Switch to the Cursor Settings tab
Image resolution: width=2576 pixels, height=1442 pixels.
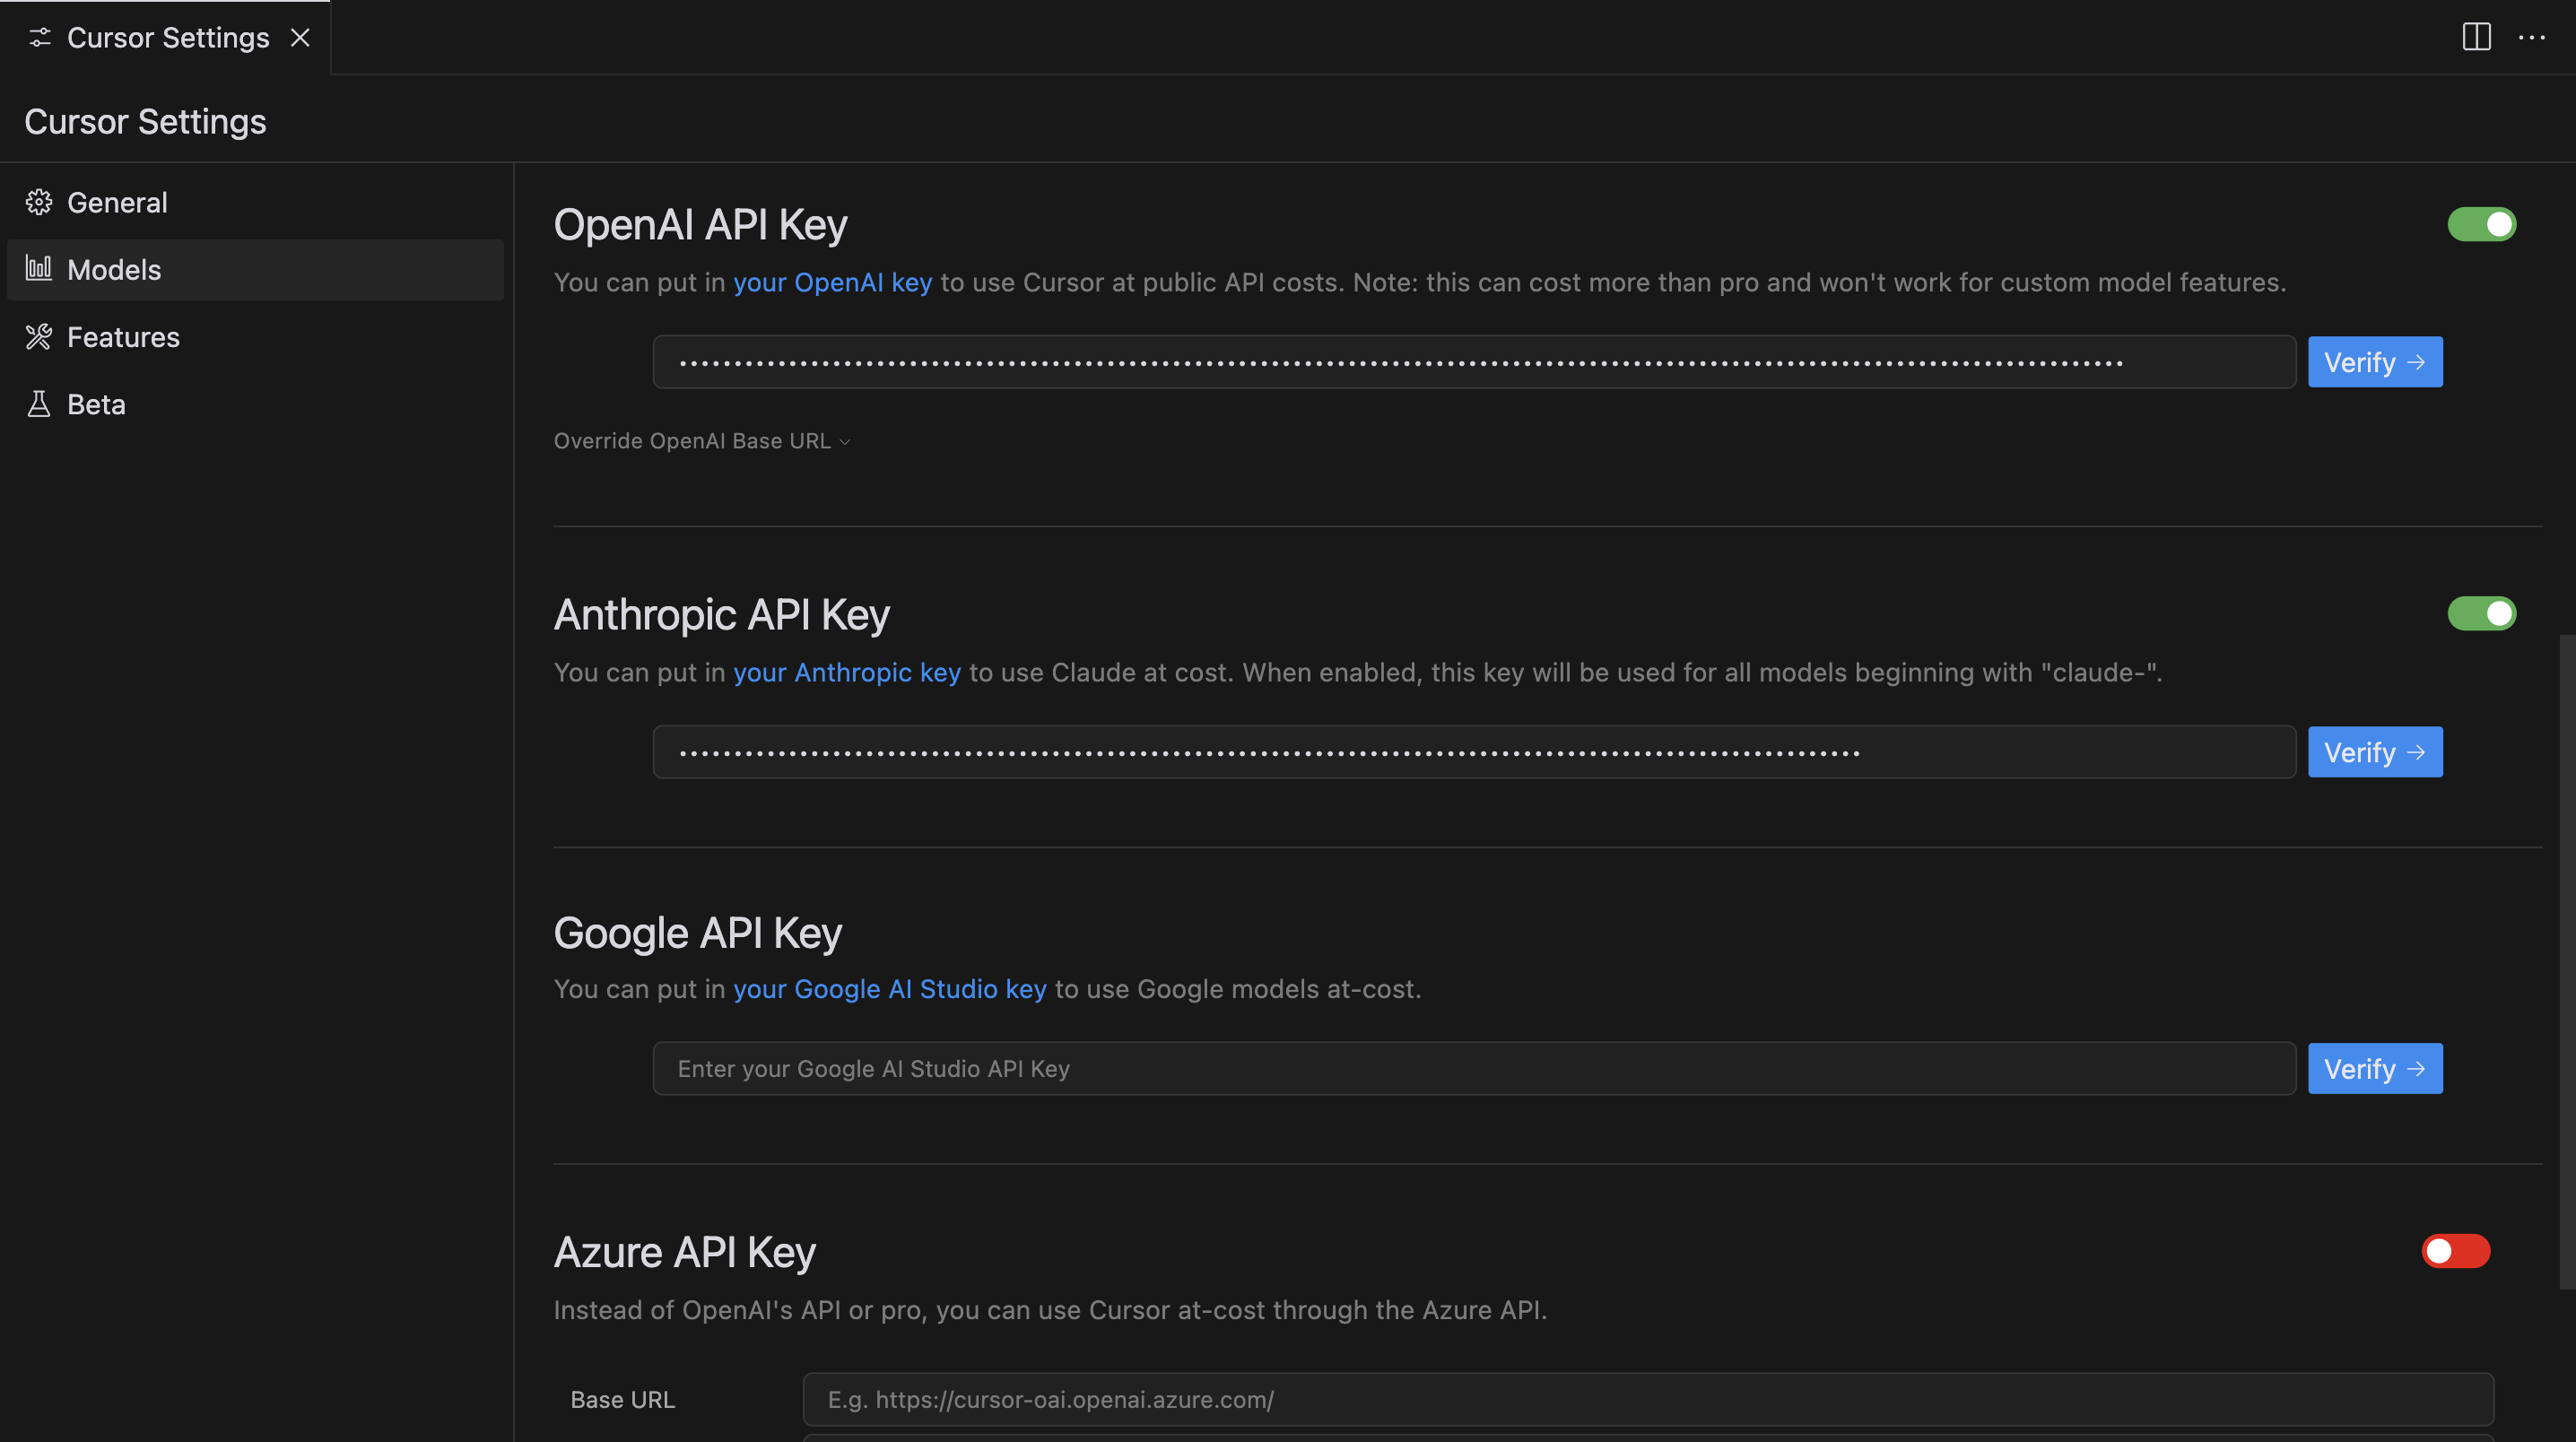[167, 37]
